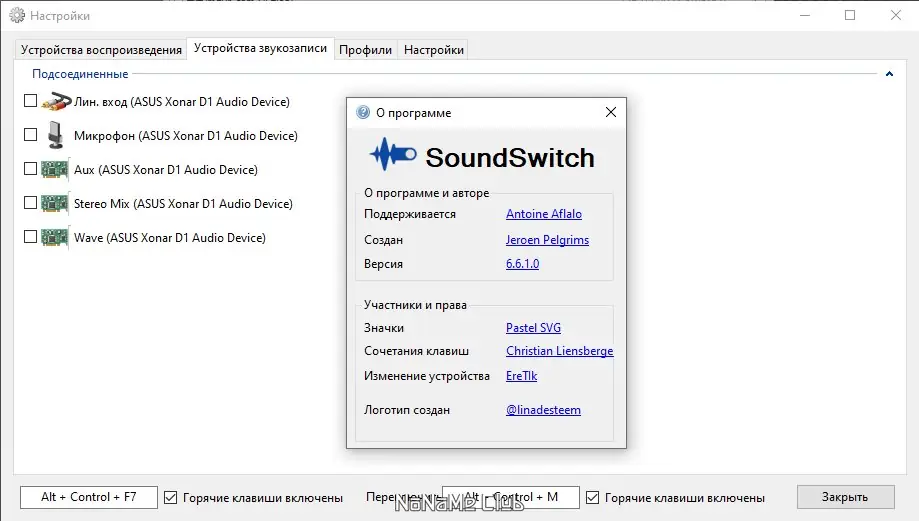919x521 pixels.
Task: Click the Поддерживается label
Action: (410, 214)
